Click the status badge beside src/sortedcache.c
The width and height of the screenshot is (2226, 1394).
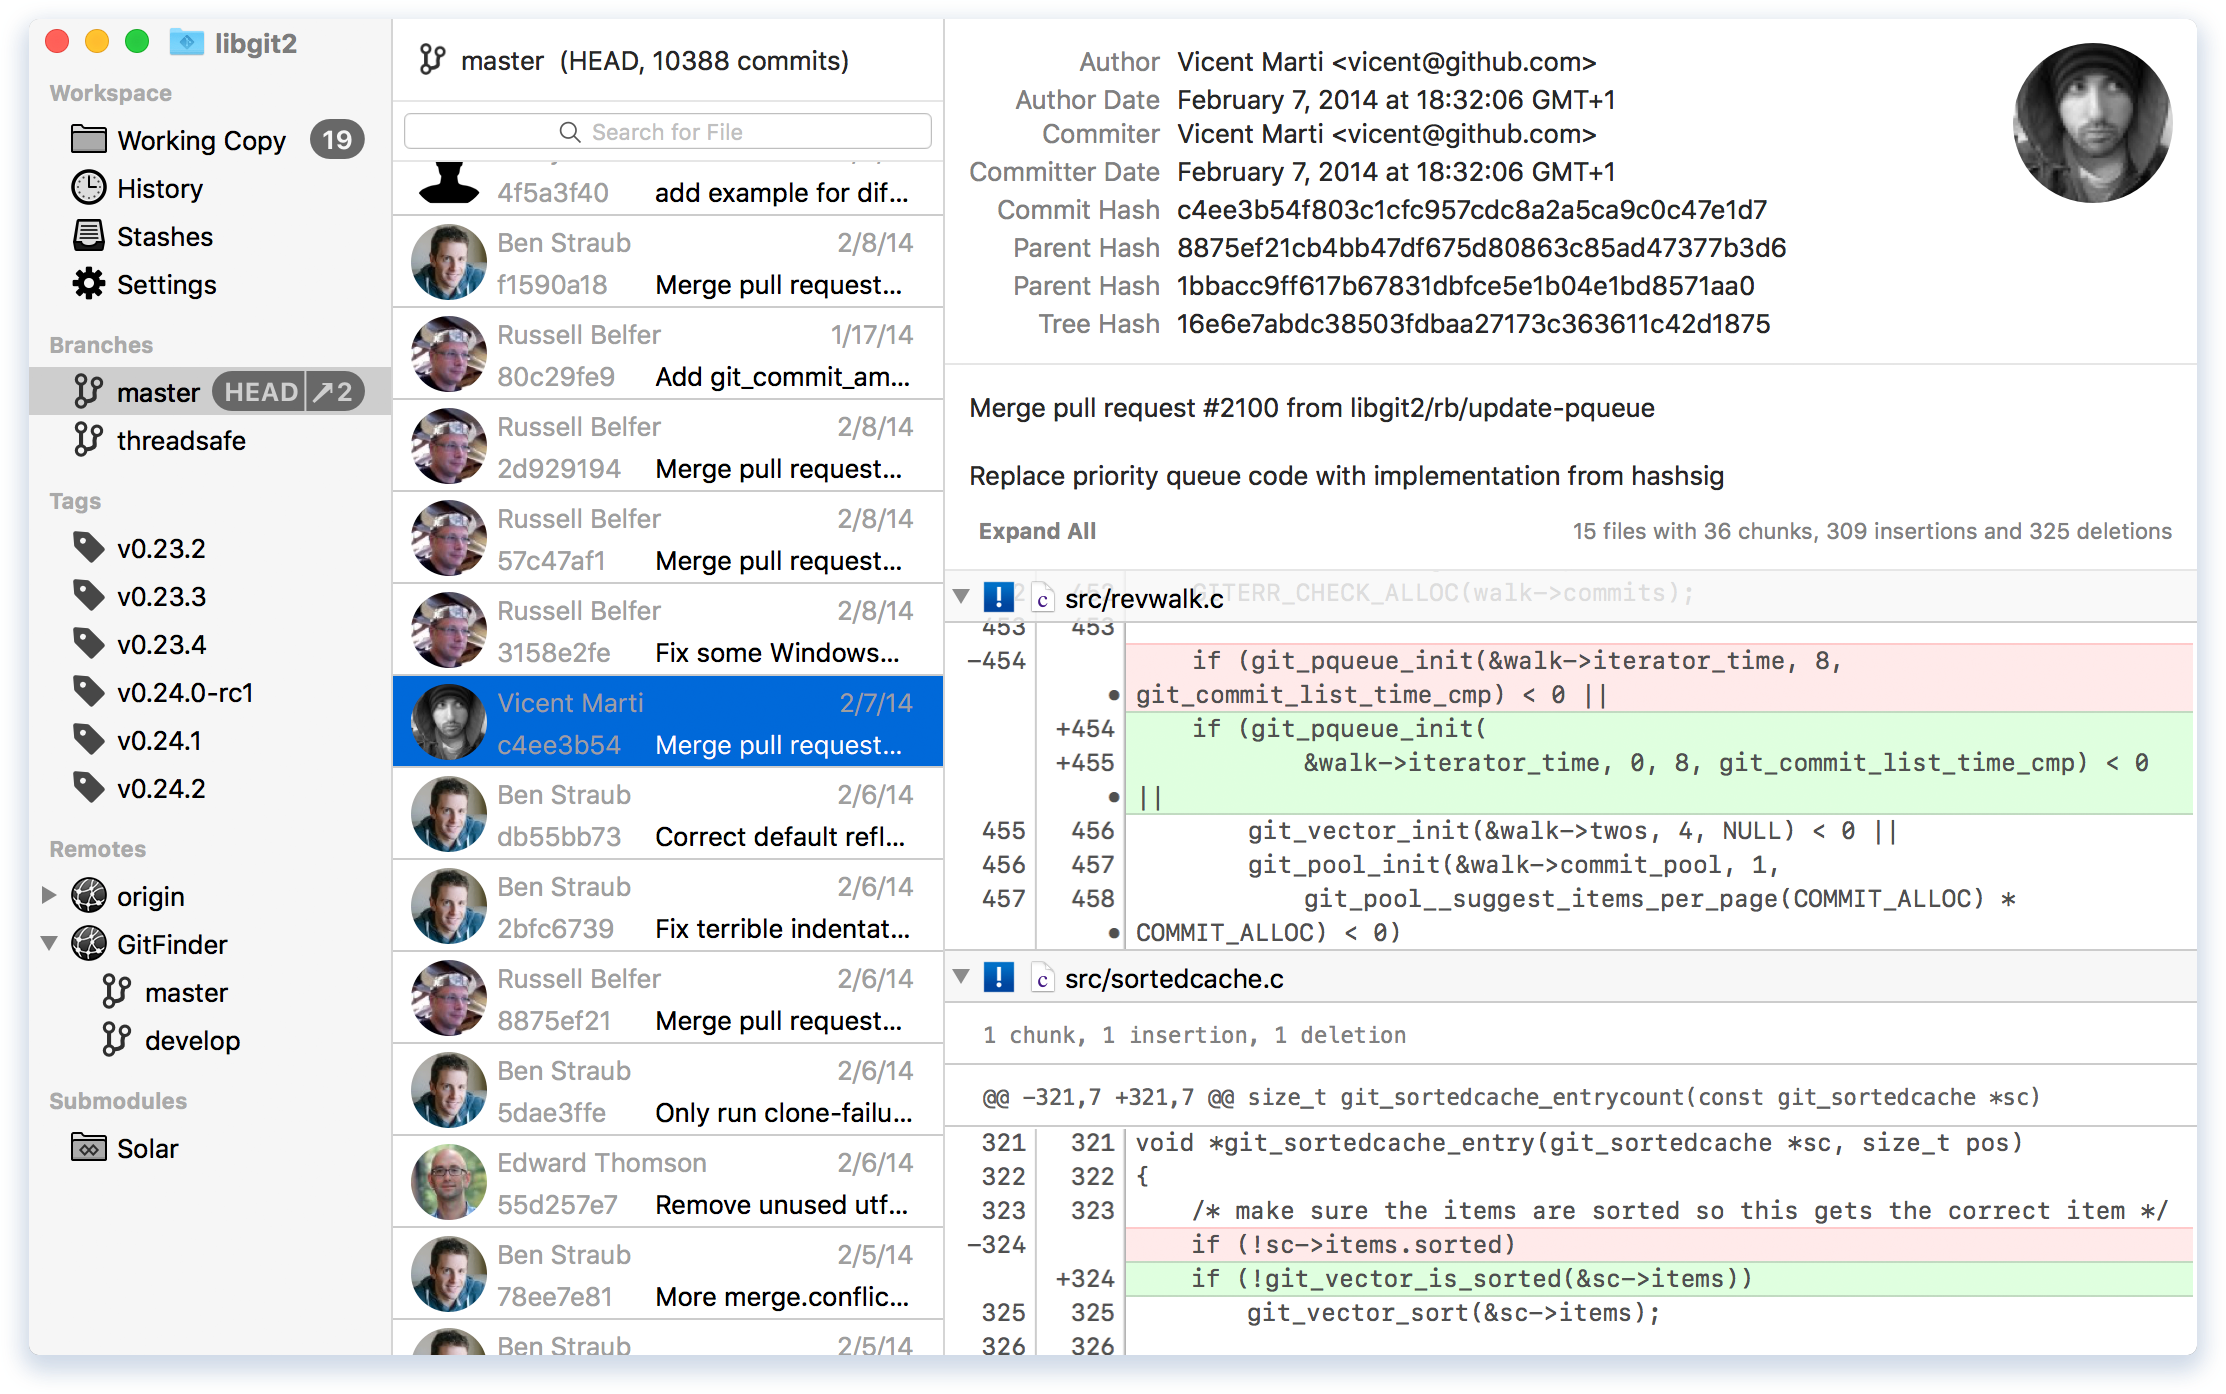(x=998, y=978)
